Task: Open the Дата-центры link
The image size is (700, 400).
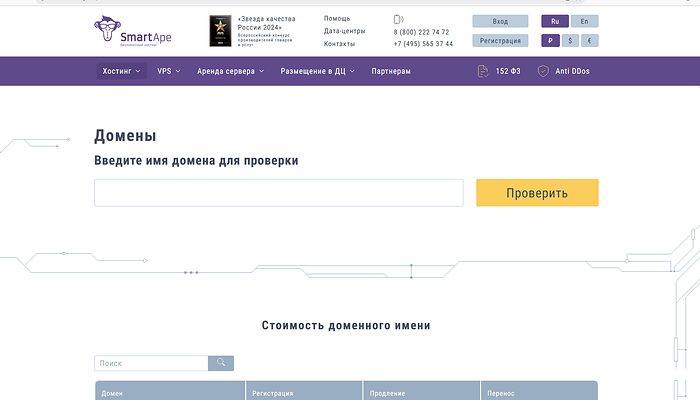Action: point(345,31)
